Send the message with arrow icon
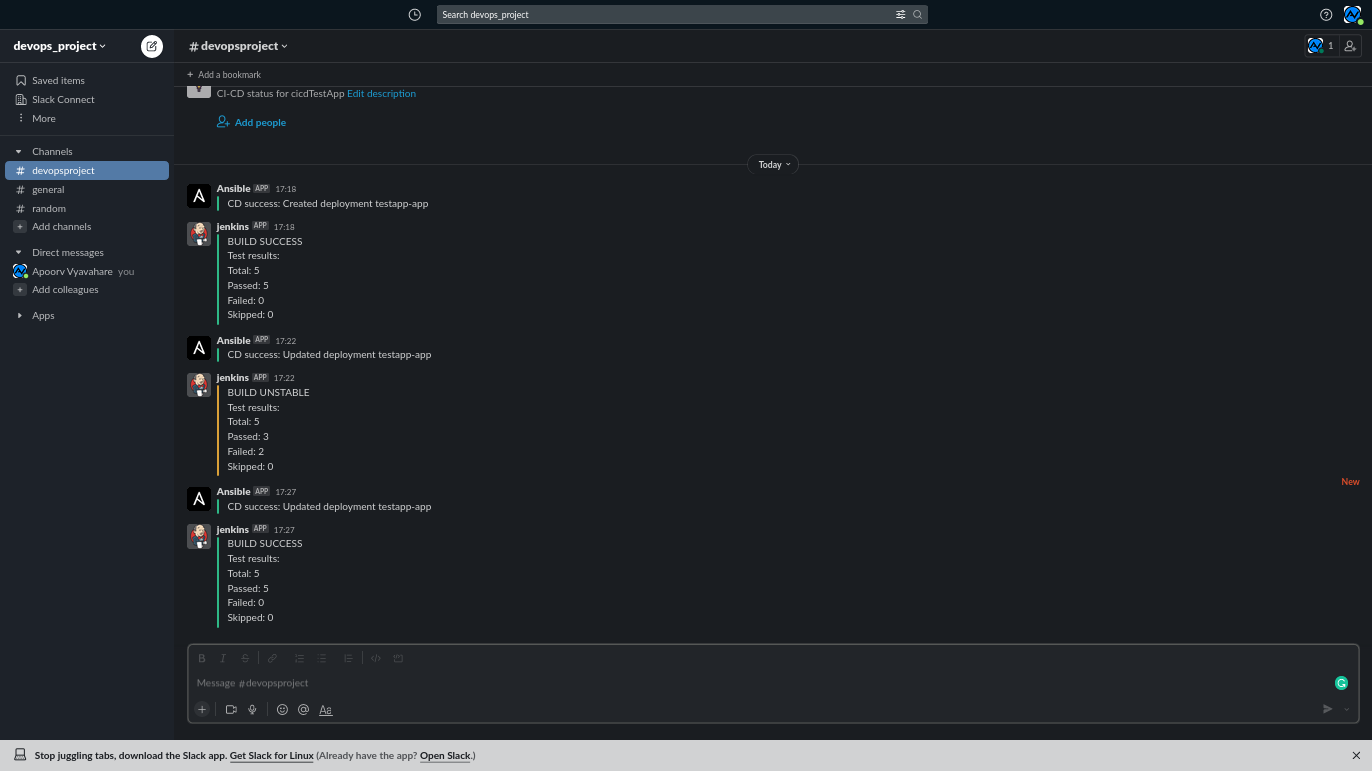1372x771 pixels. click(x=1328, y=709)
